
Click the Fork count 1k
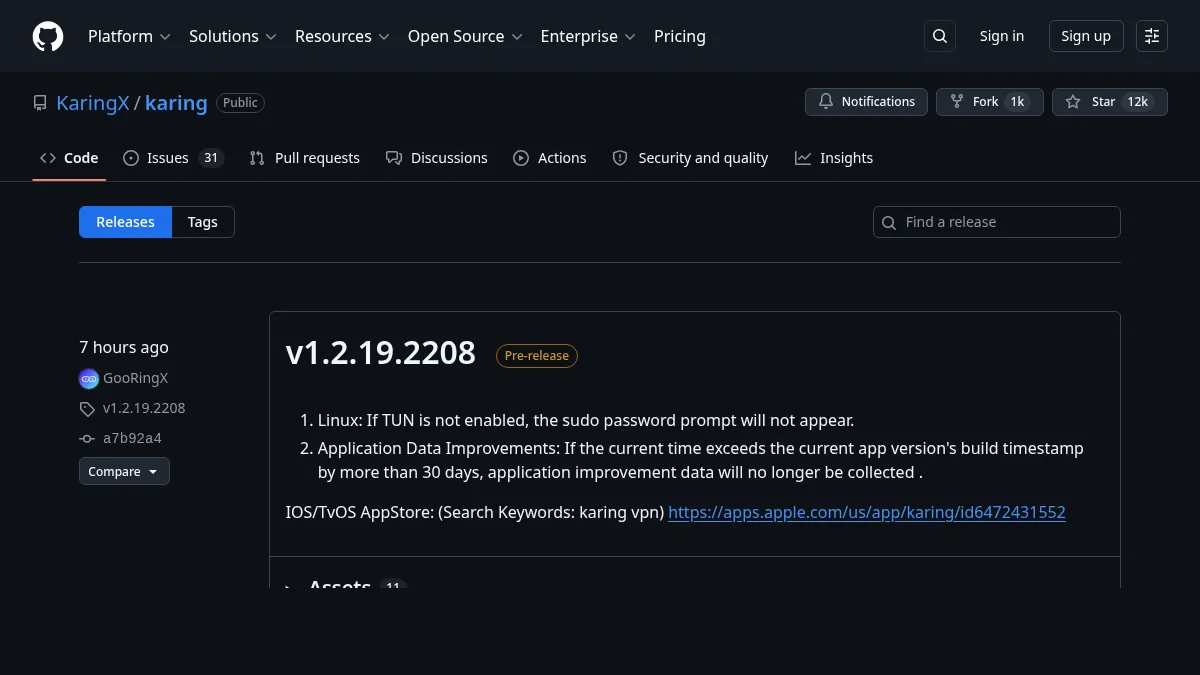pyautogui.click(x=1017, y=102)
